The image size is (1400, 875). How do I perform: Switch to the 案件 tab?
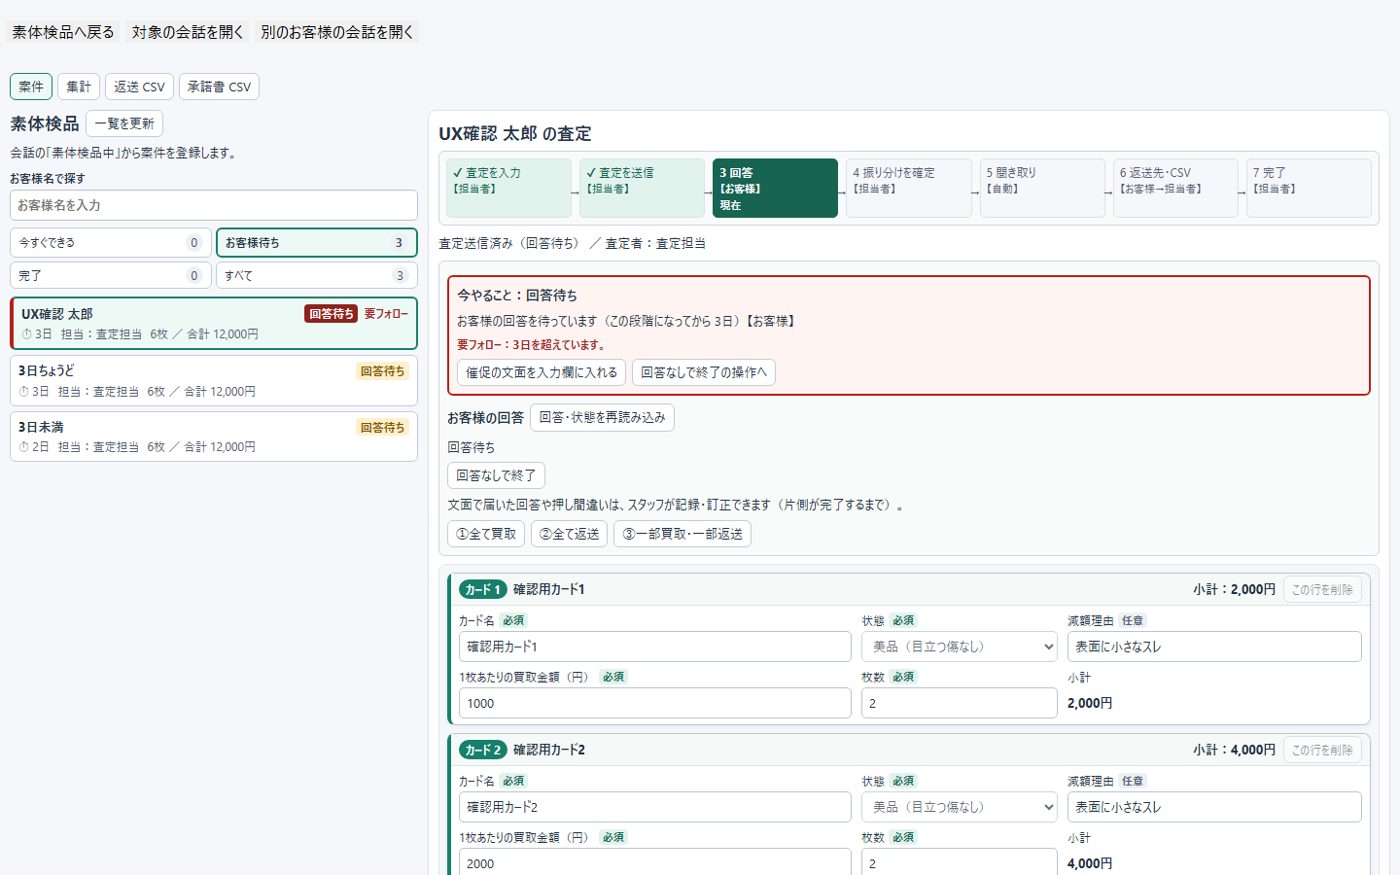tap(31, 87)
